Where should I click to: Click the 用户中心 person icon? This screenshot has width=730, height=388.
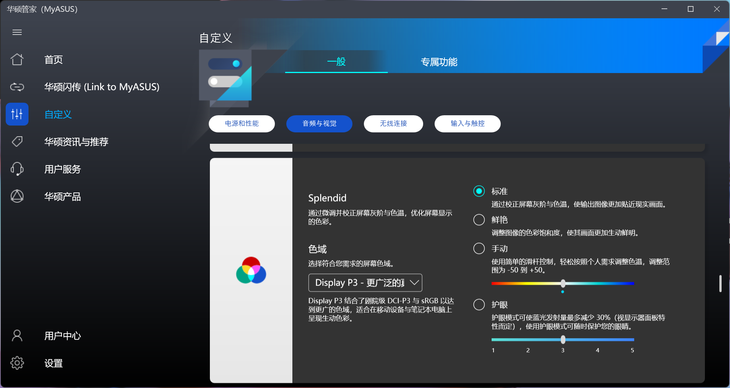point(17,335)
